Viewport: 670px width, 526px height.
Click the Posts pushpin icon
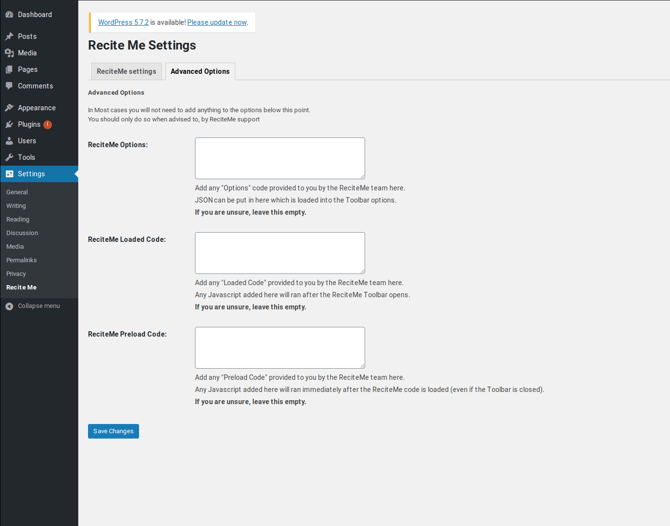click(9, 36)
